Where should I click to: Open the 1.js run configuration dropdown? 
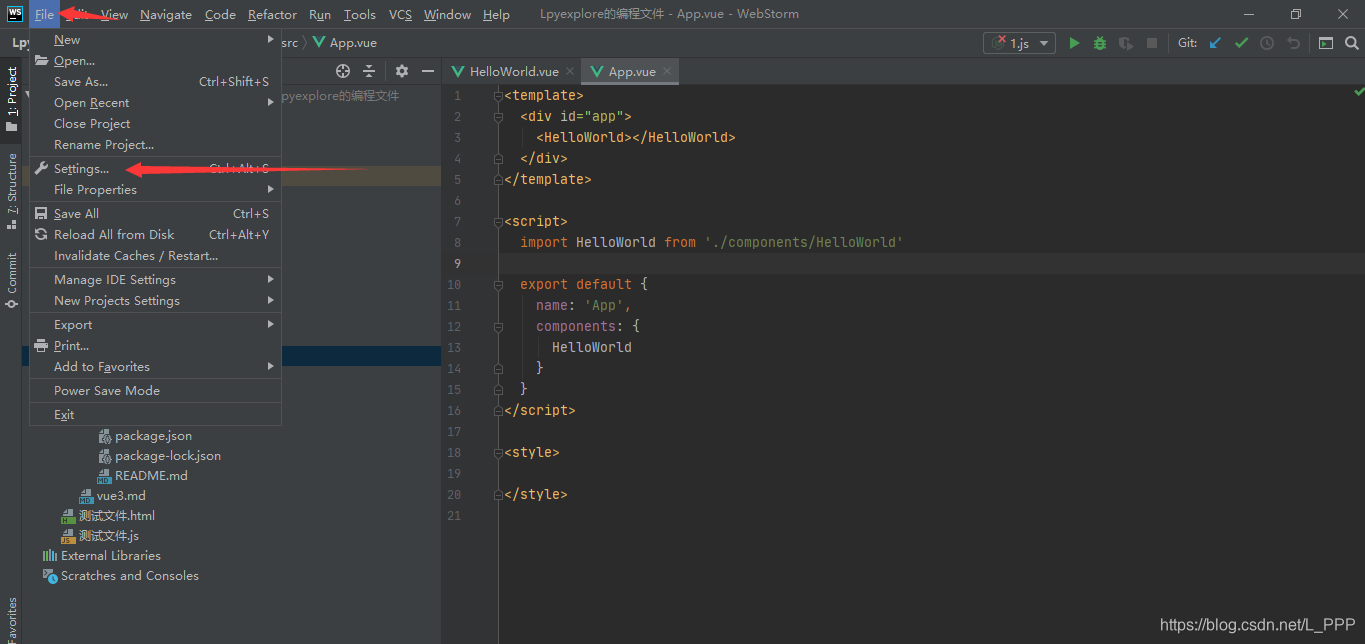[x=1020, y=43]
